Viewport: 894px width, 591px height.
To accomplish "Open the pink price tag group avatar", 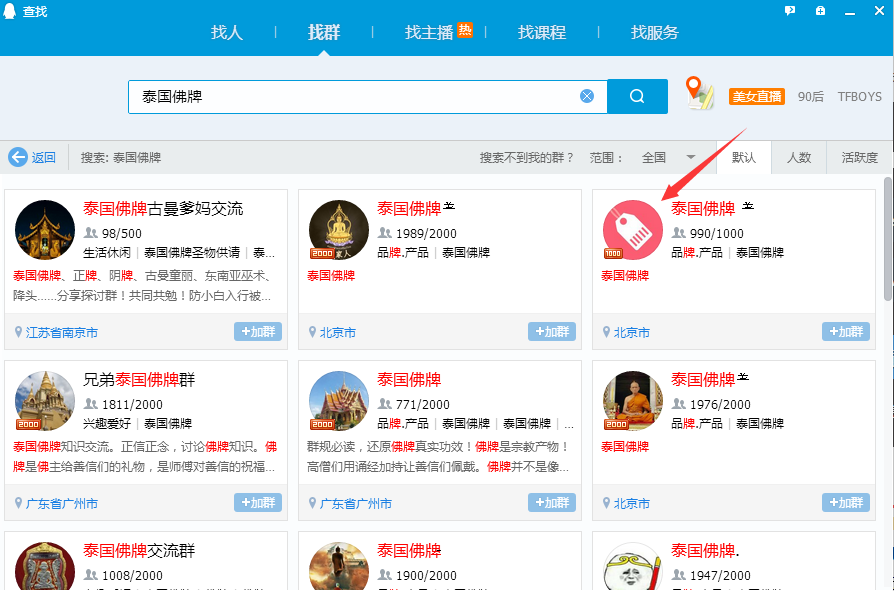I will [x=632, y=229].
